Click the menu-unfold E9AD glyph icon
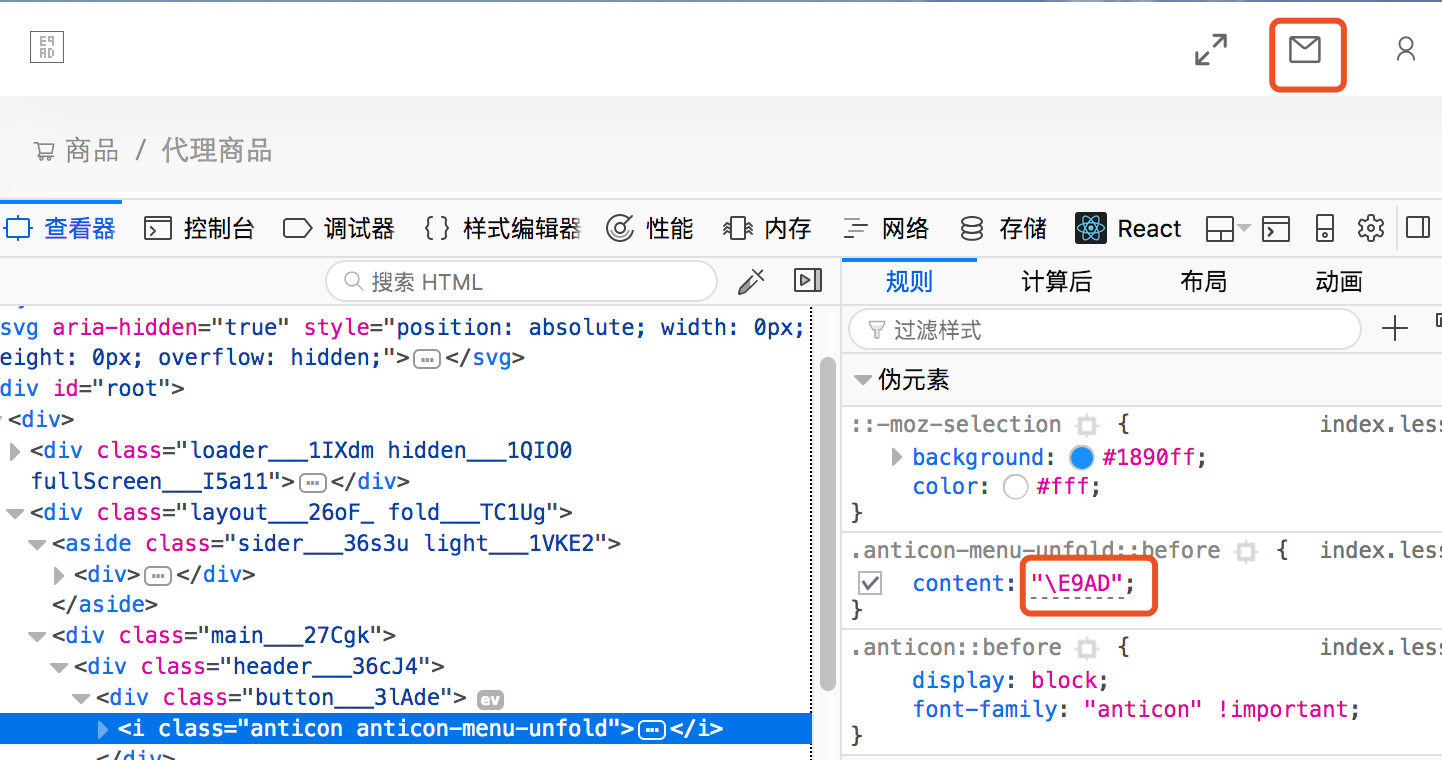The height and width of the screenshot is (760, 1442). pos(47,47)
